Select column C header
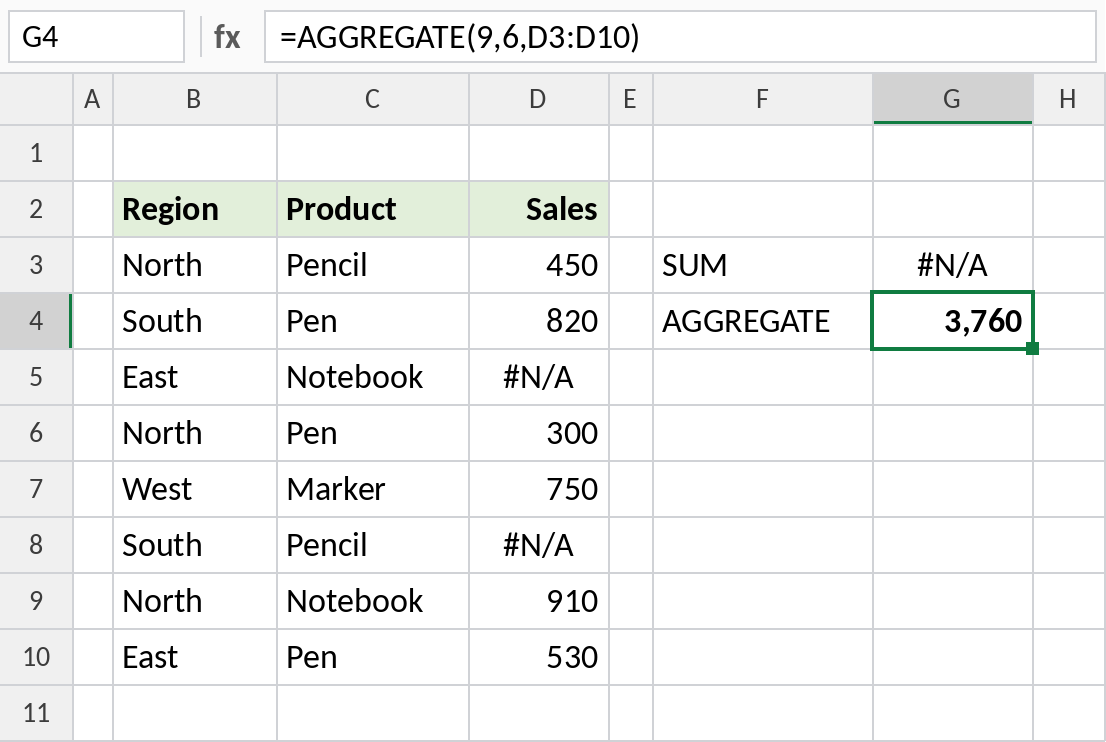 point(372,99)
